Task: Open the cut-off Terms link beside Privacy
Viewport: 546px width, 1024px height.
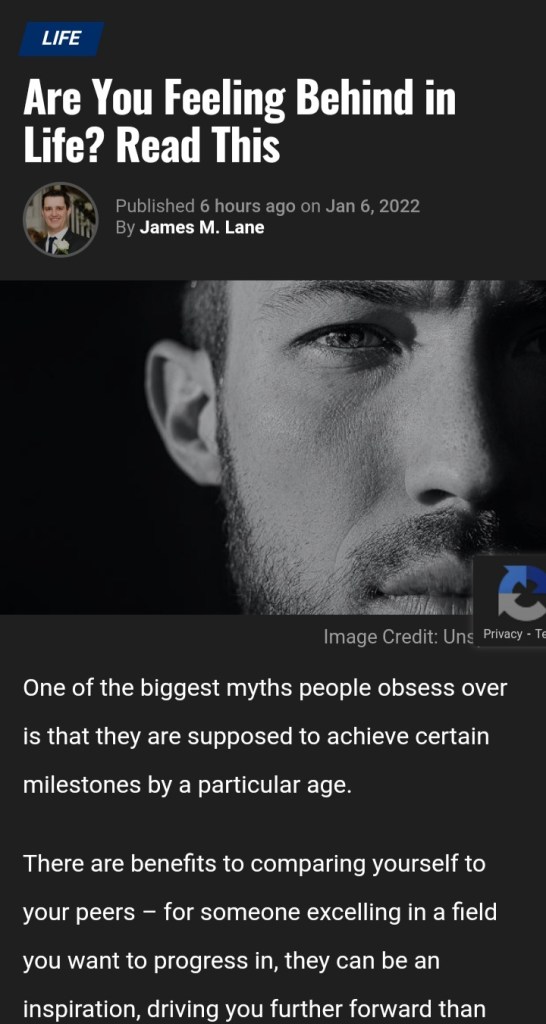Action: (x=540, y=633)
